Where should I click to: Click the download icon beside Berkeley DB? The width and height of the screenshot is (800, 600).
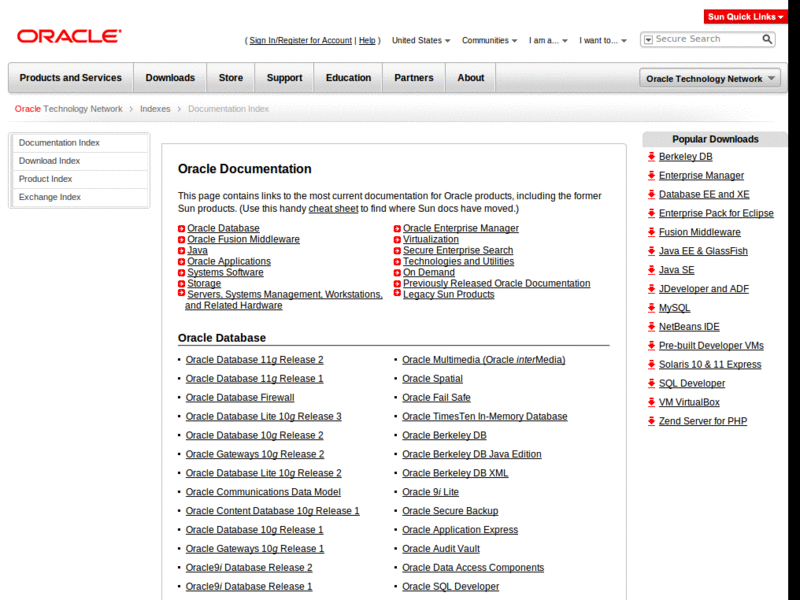652,157
